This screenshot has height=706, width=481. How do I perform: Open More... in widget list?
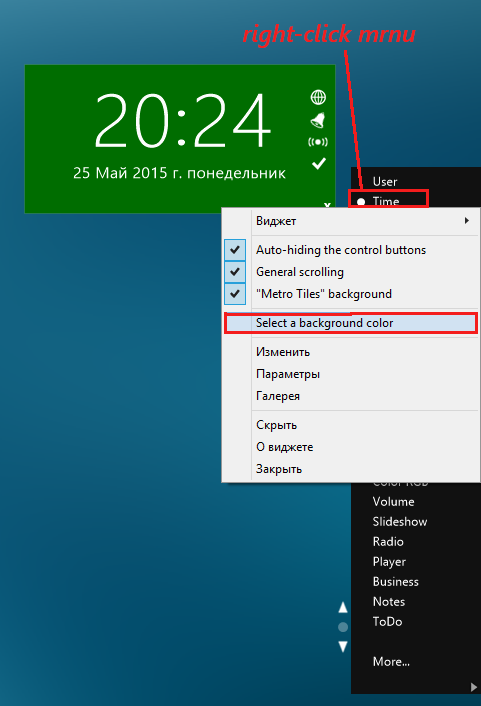click(391, 661)
